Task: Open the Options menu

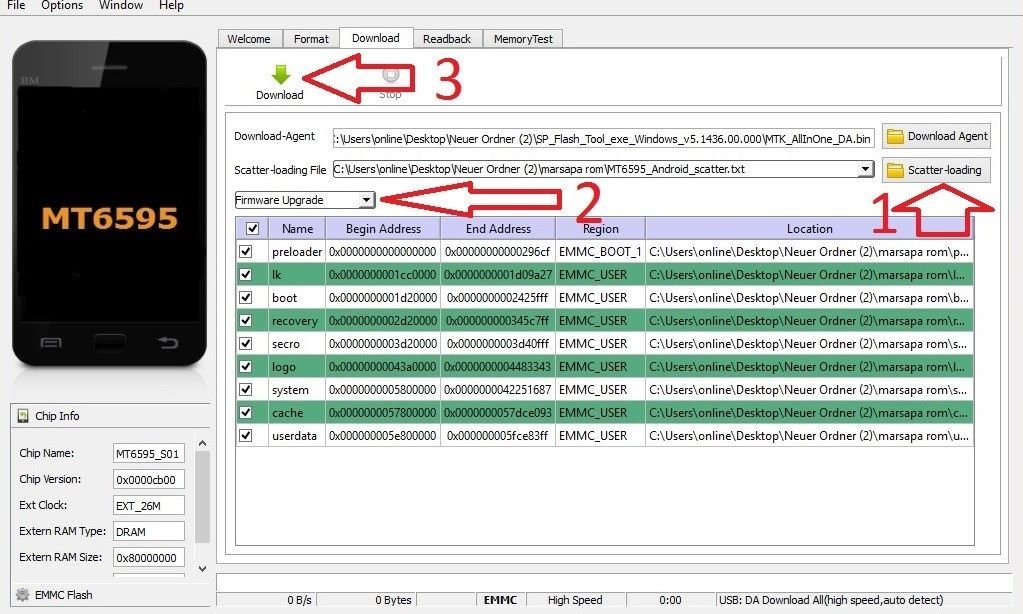Action: tap(62, 5)
